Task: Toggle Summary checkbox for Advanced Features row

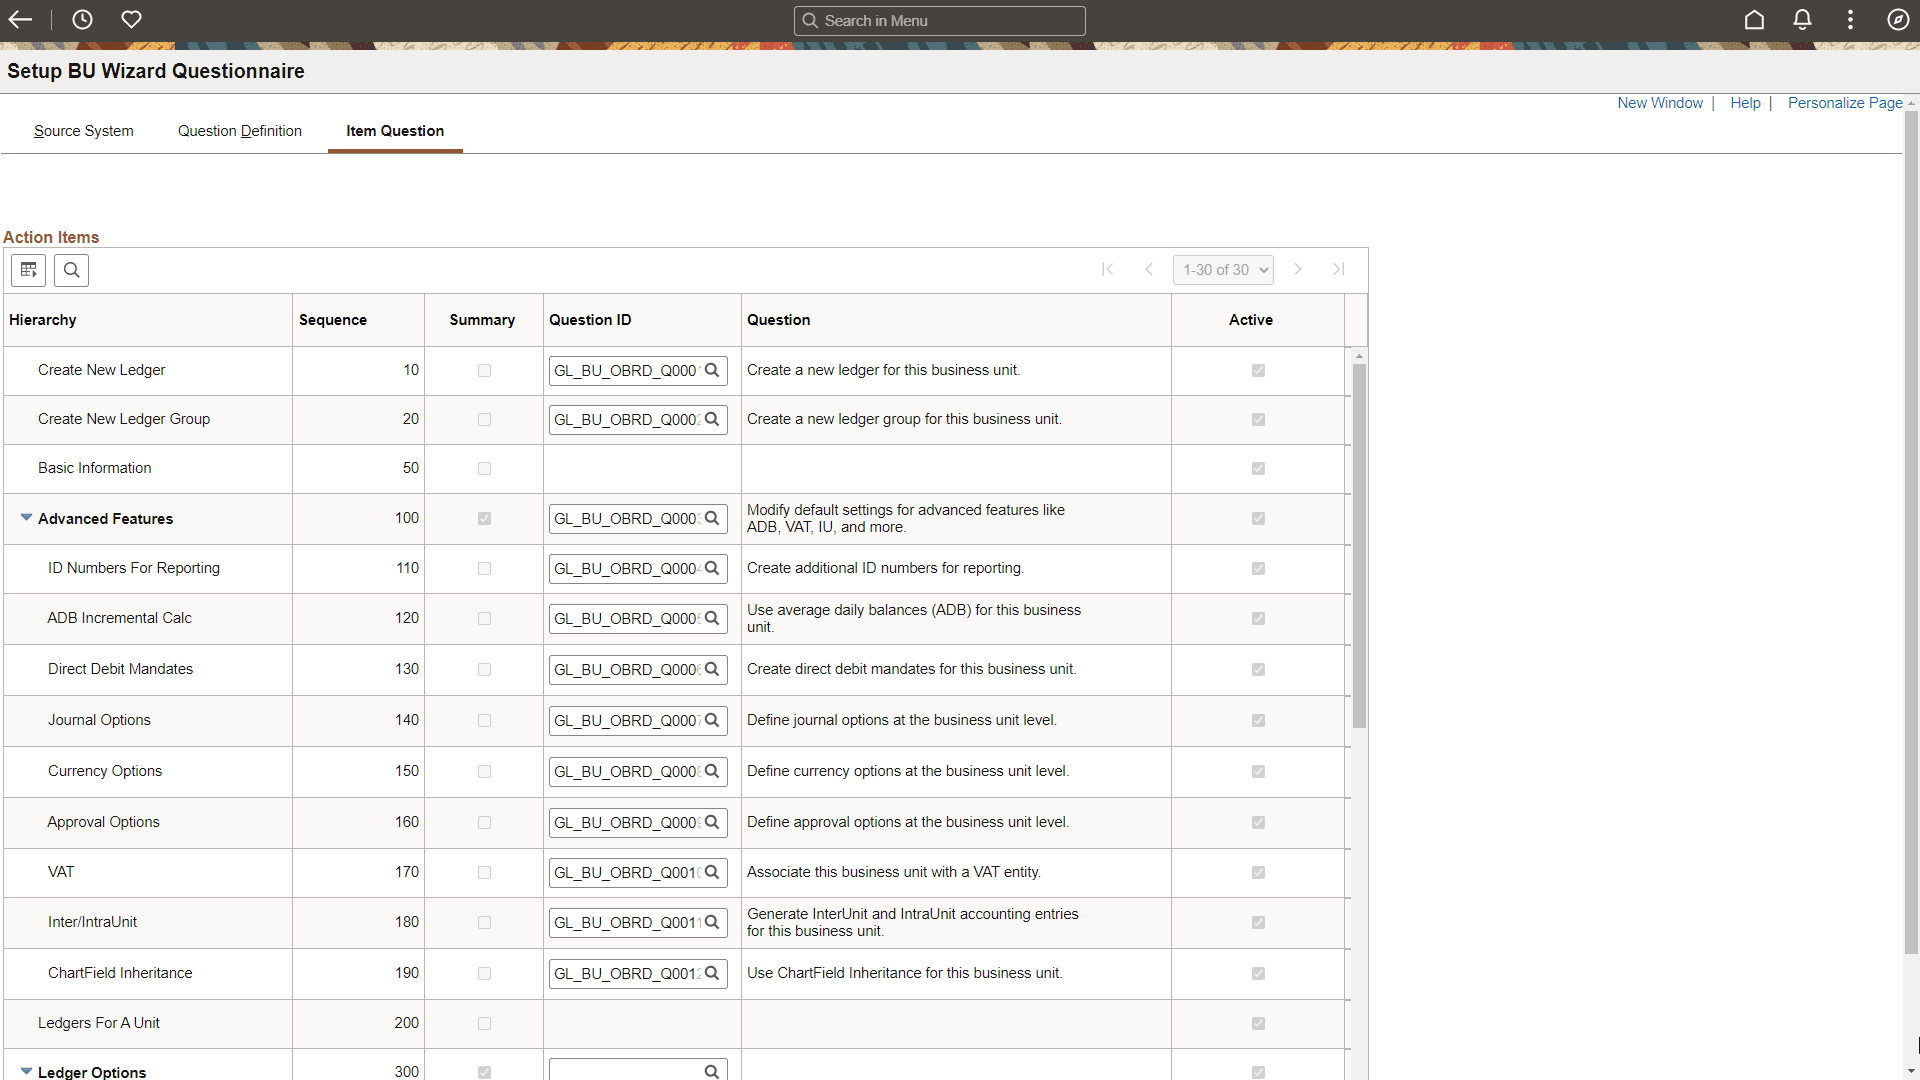Action: [484, 519]
